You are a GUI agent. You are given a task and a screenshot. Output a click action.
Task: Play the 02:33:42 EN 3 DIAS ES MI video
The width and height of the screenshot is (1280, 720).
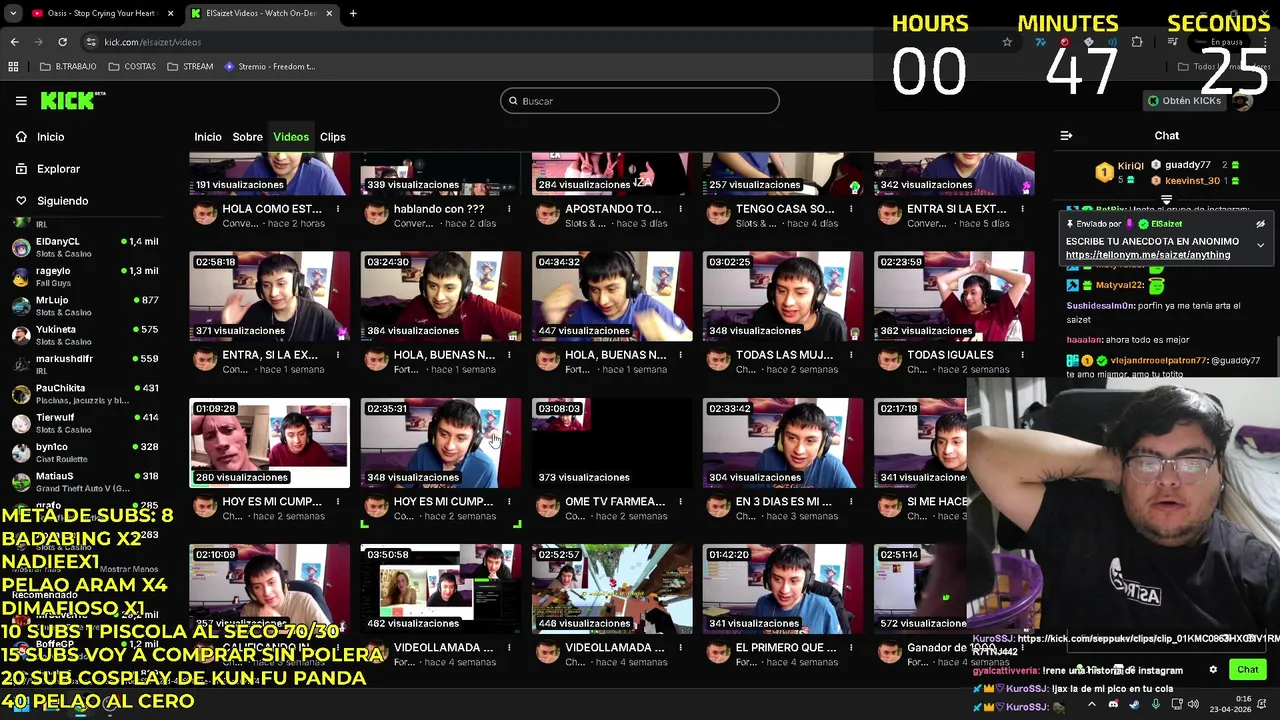click(783, 443)
